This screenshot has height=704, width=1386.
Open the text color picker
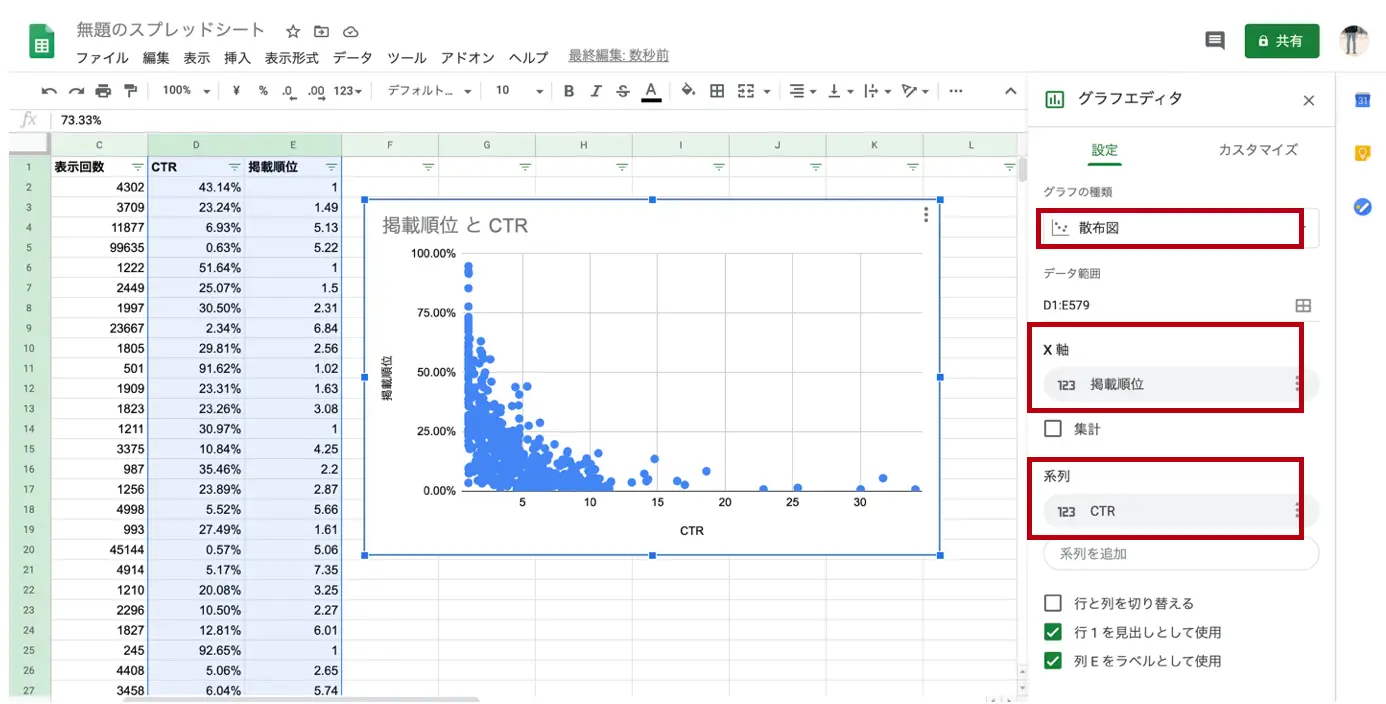pos(651,91)
